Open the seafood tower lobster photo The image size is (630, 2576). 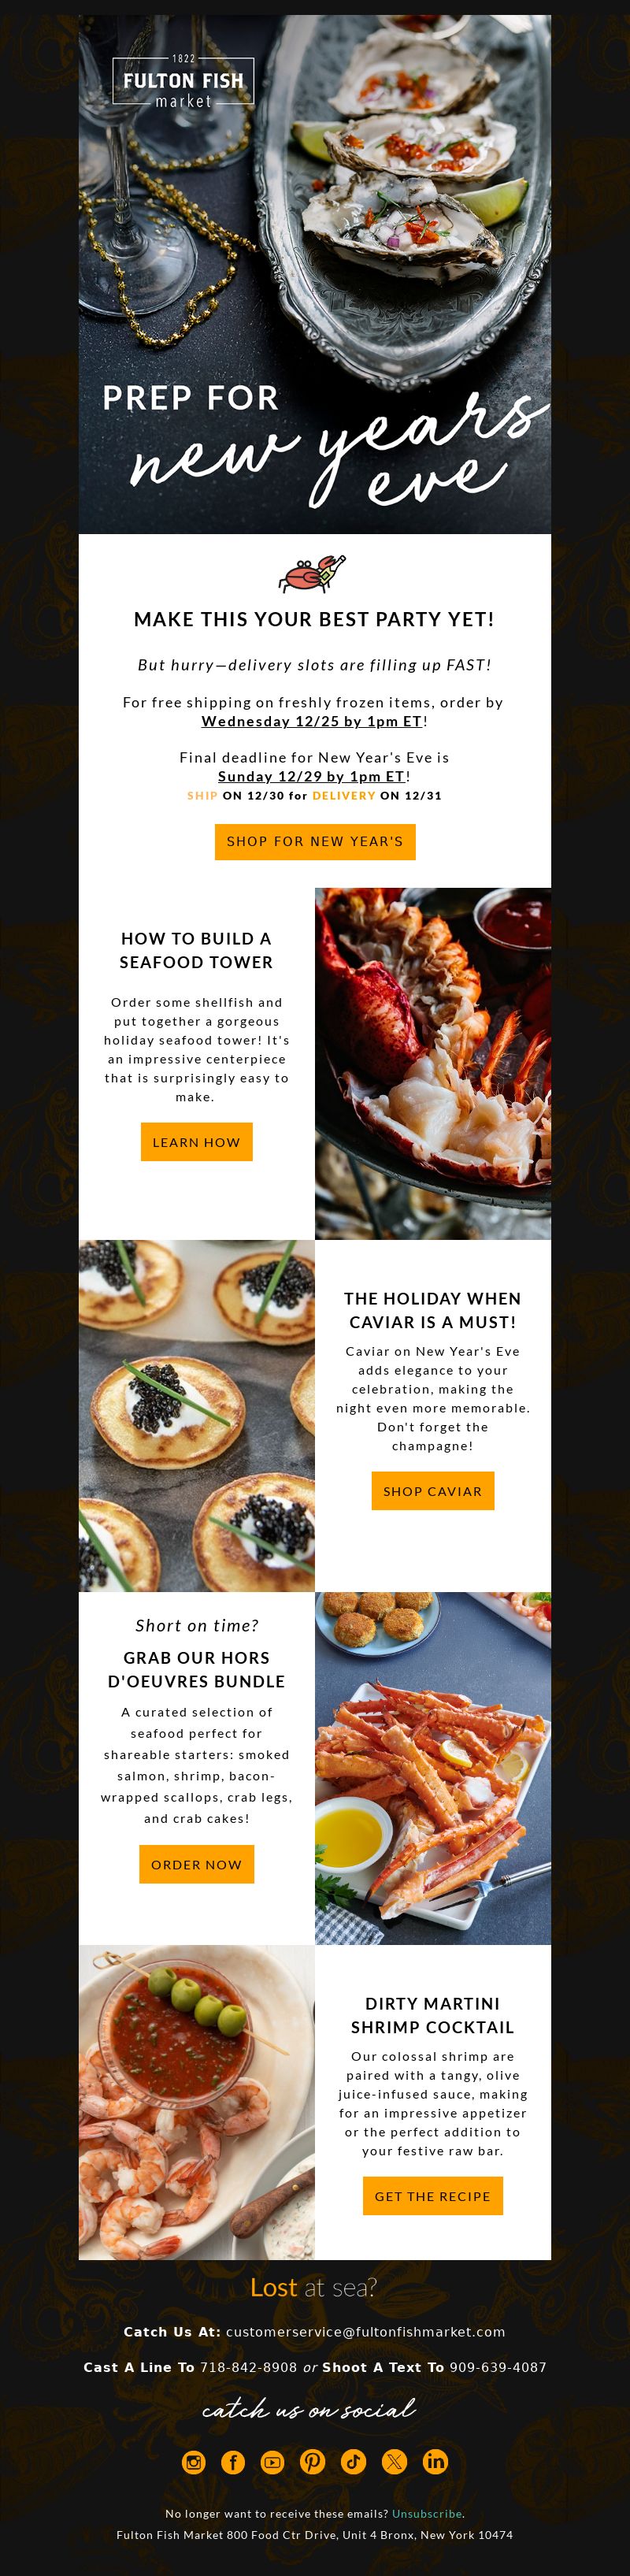(433, 1064)
